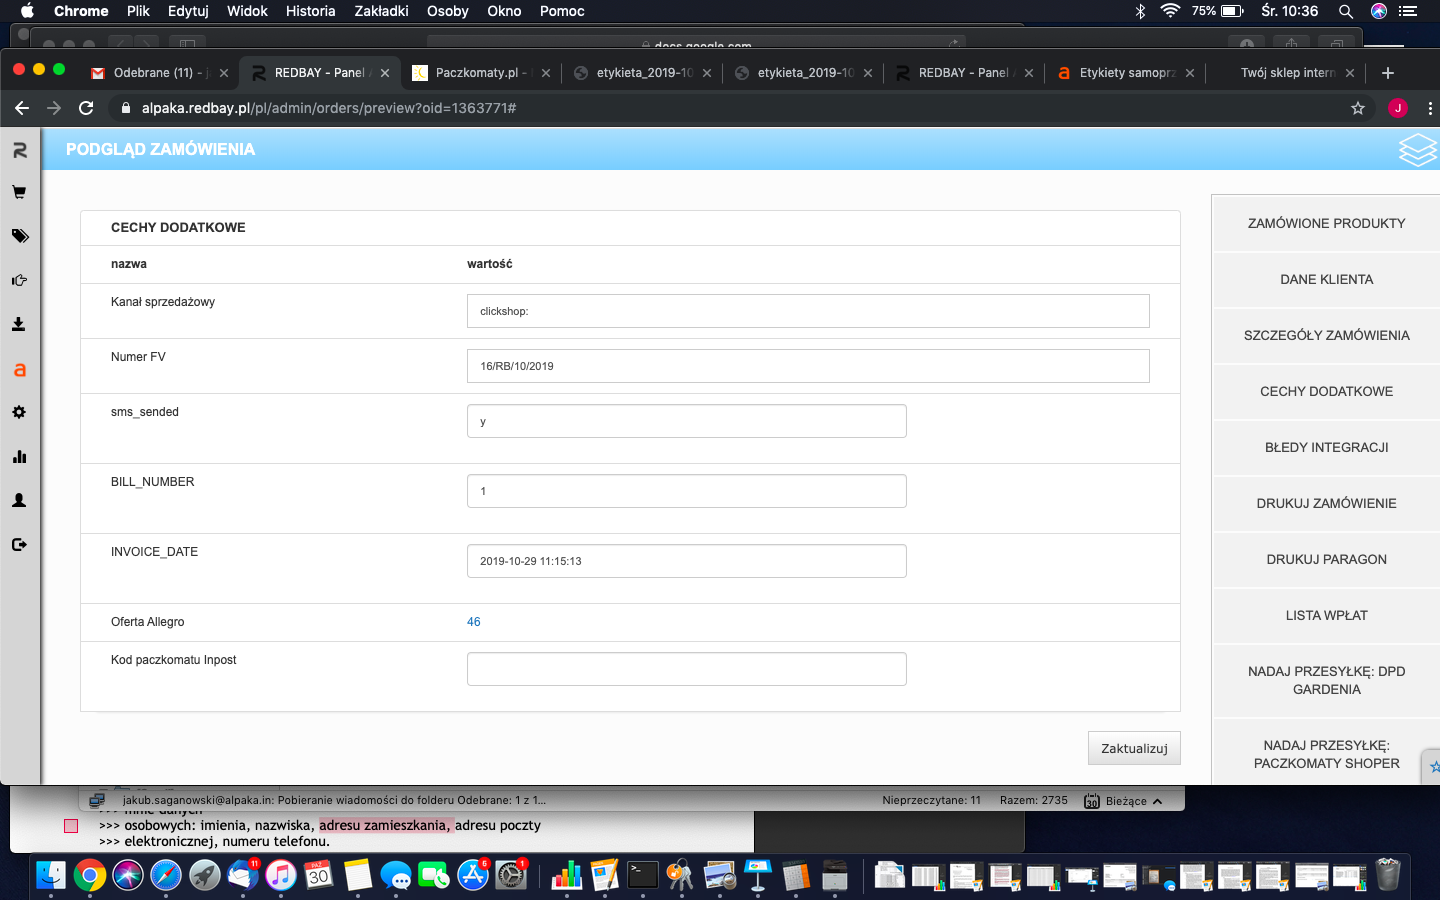The width and height of the screenshot is (1440, 900).
Task: Open the tags icon in left sidebar
Action: (x=19, y=236)
